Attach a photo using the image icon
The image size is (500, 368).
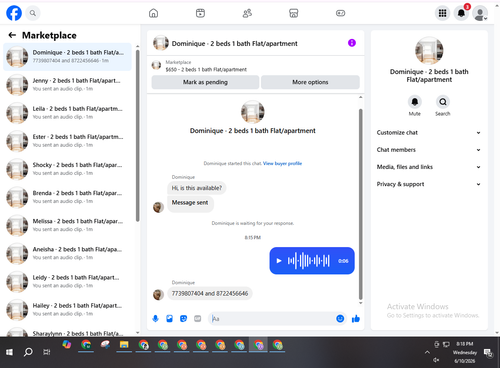[x=169, y=319]
